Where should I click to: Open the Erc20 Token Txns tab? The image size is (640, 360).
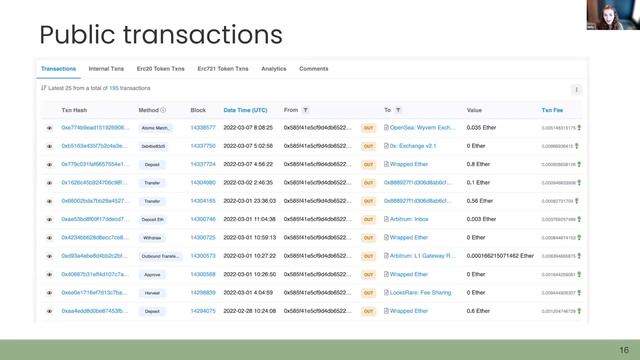(160, 69)
